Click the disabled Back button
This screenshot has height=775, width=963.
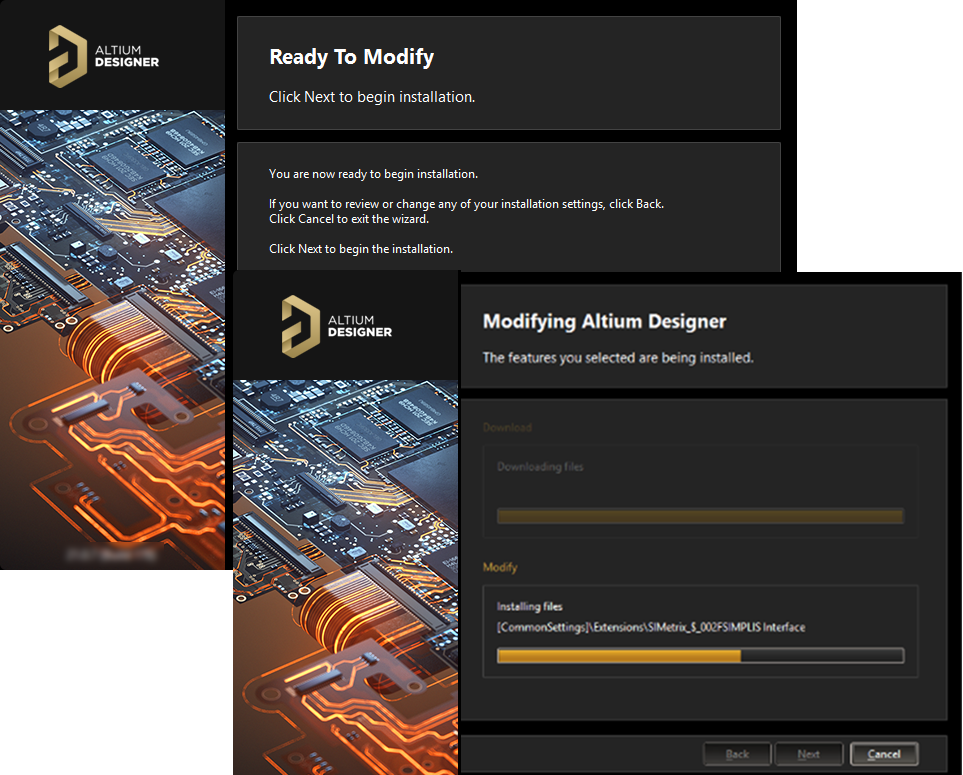[x=737, y=754]
